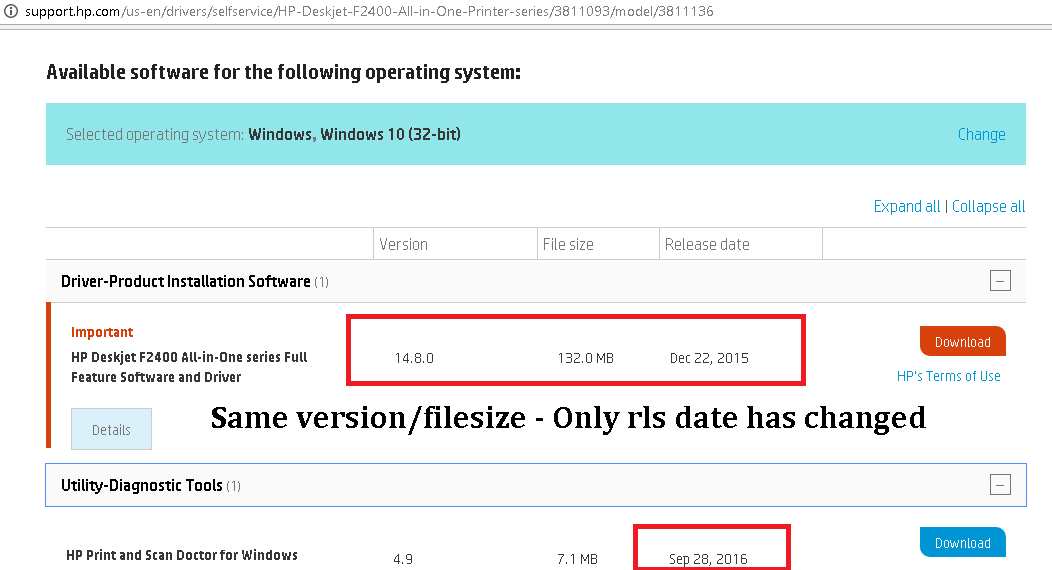Click the Utility-Diagnostic Tools heading

point(142,485)
